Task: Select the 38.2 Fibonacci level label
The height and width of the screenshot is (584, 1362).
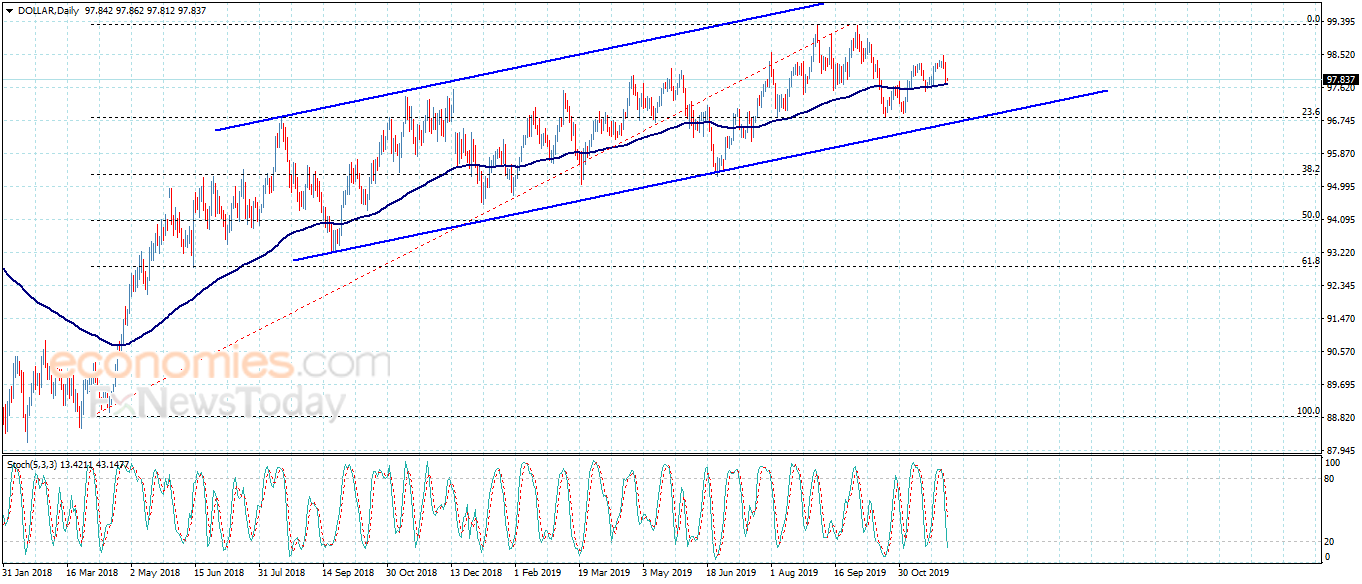Action: pos(1311,170)
